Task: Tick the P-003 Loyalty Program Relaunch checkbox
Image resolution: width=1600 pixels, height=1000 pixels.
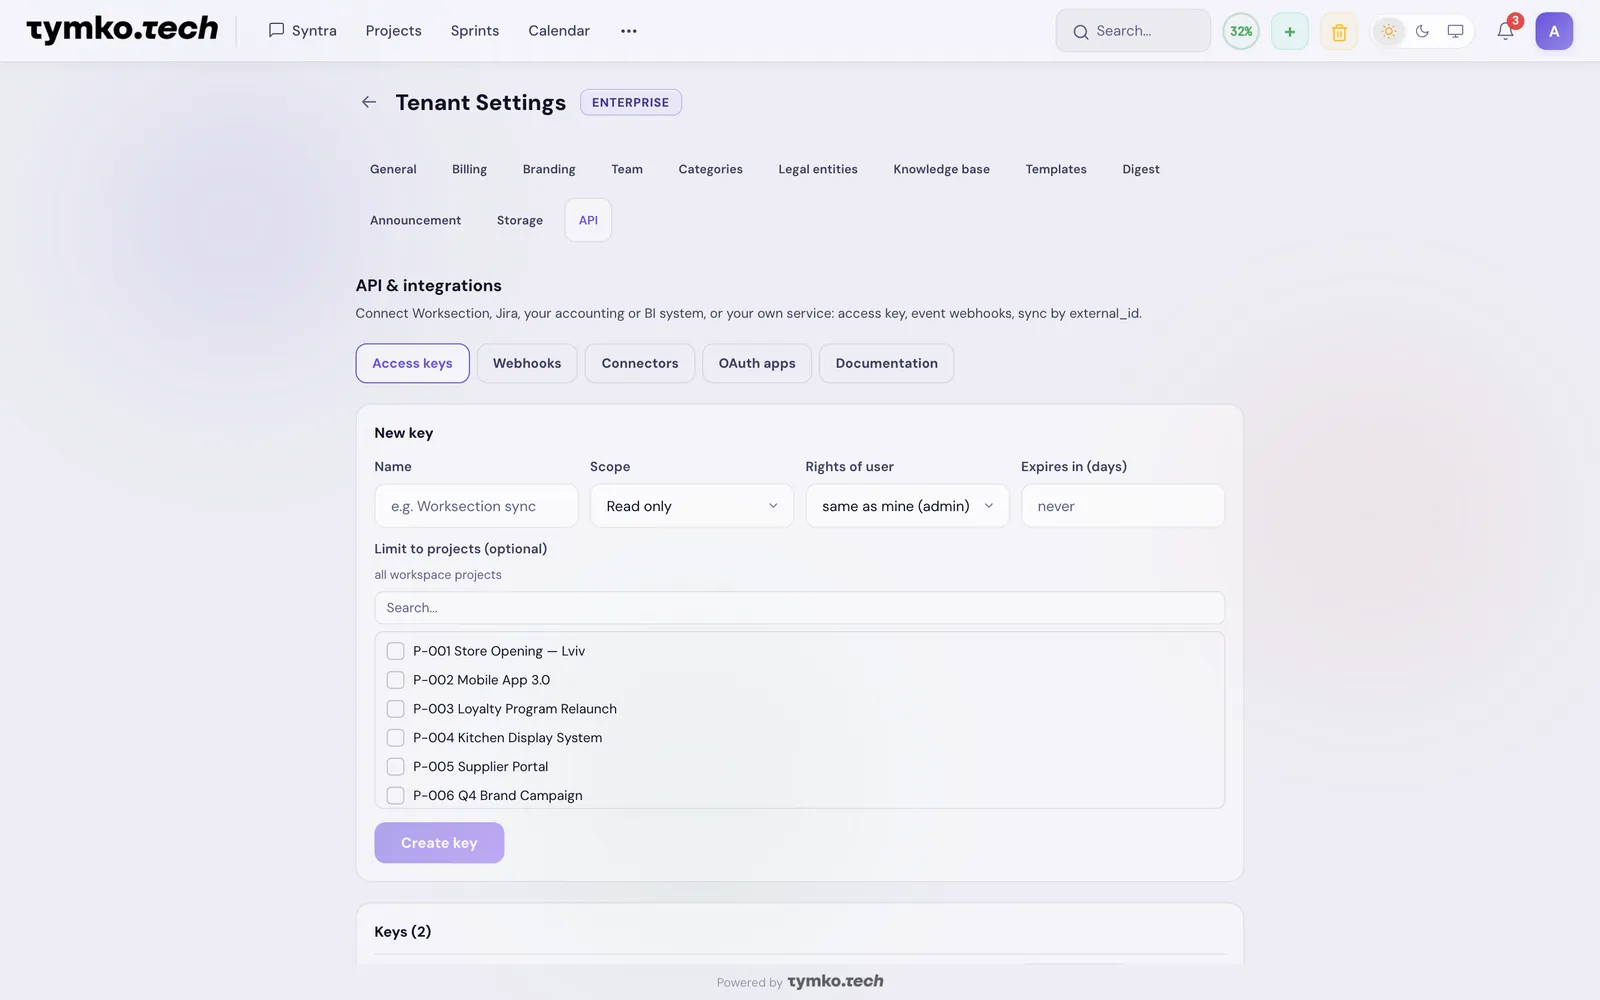Action: coord(395,709)
